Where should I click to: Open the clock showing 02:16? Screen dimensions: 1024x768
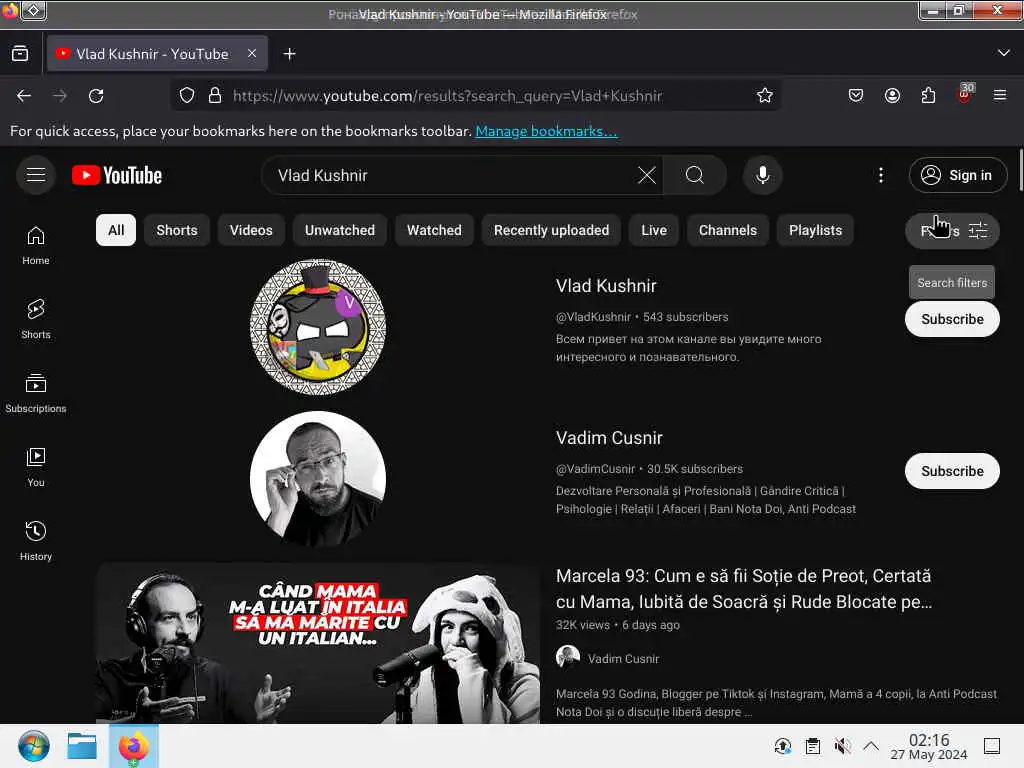click(x=929, y=746)
